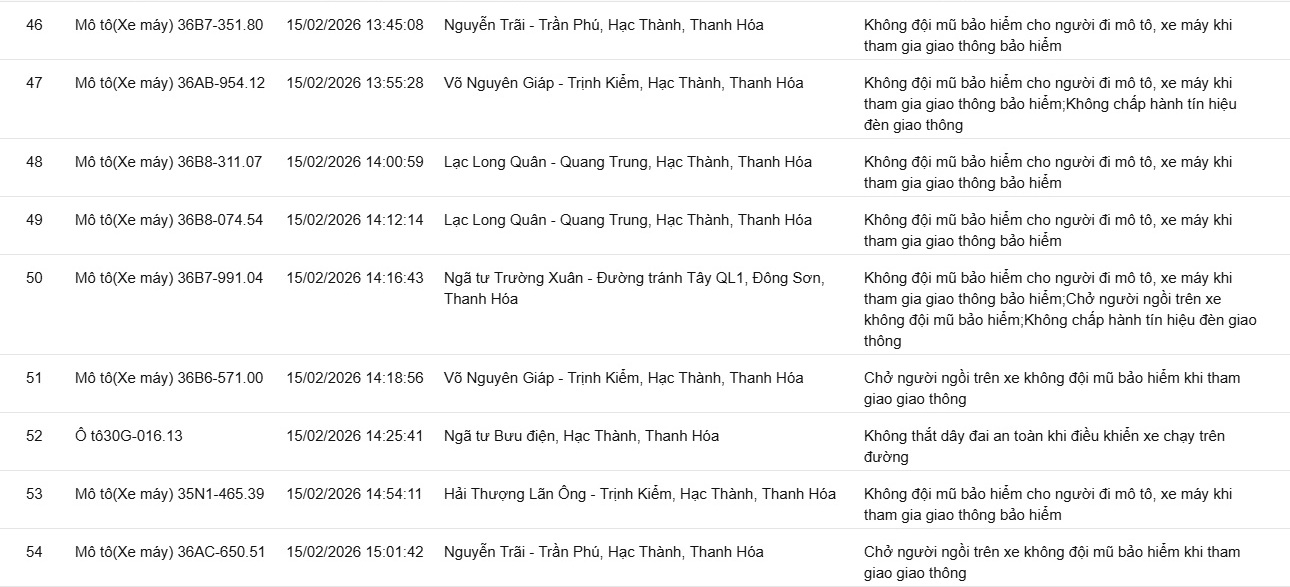Click Hải Thượng Lãn Ông - Trịnh Kiểm location
Viewport: 1290px width, 587px height.
640,494
